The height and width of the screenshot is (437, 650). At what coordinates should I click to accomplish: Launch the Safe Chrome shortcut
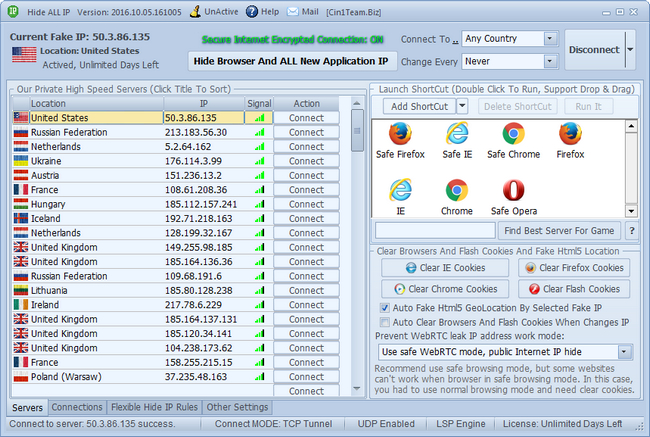513,140
